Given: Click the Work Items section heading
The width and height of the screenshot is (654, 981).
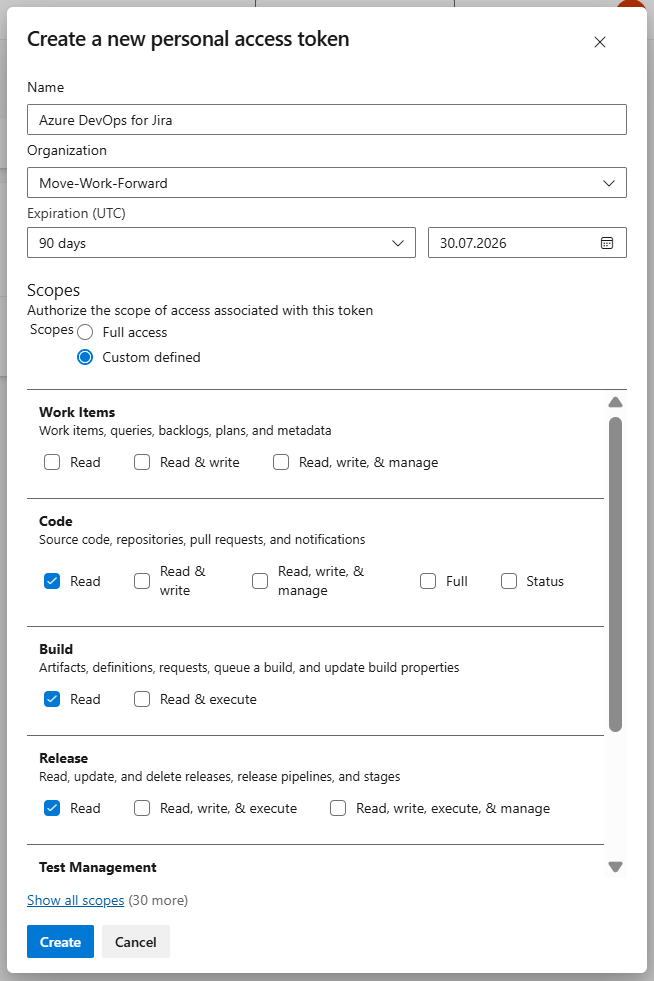Looking at the screenshot, I should 77,412.
